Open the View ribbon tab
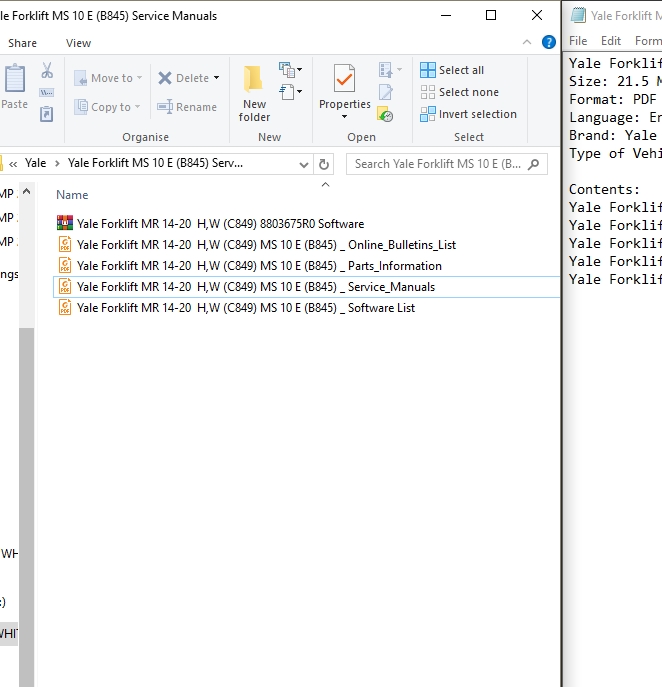662x687 pixels. [x=78, y=43]
